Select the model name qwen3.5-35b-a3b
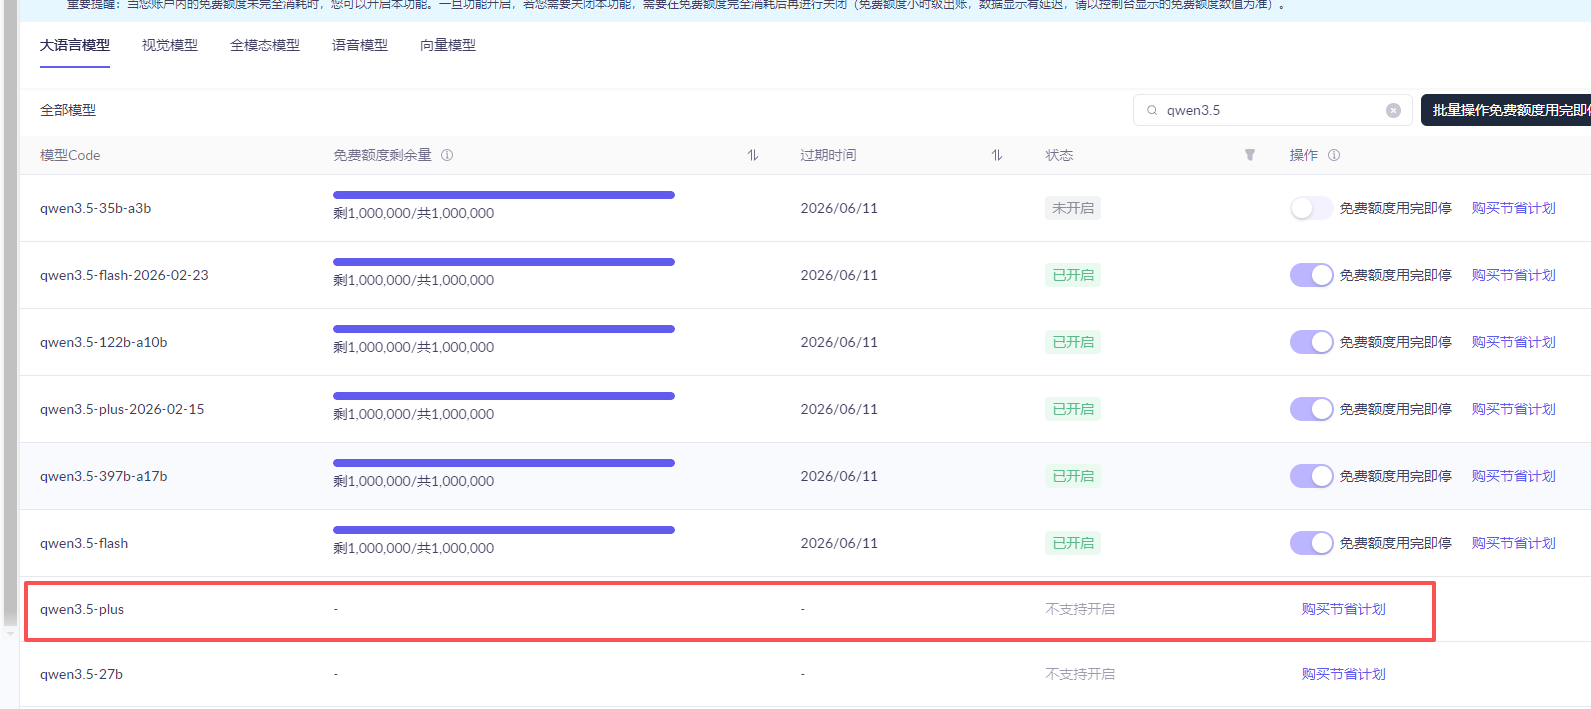This screenshot has width=1591, height=709. tap(96, 208)
